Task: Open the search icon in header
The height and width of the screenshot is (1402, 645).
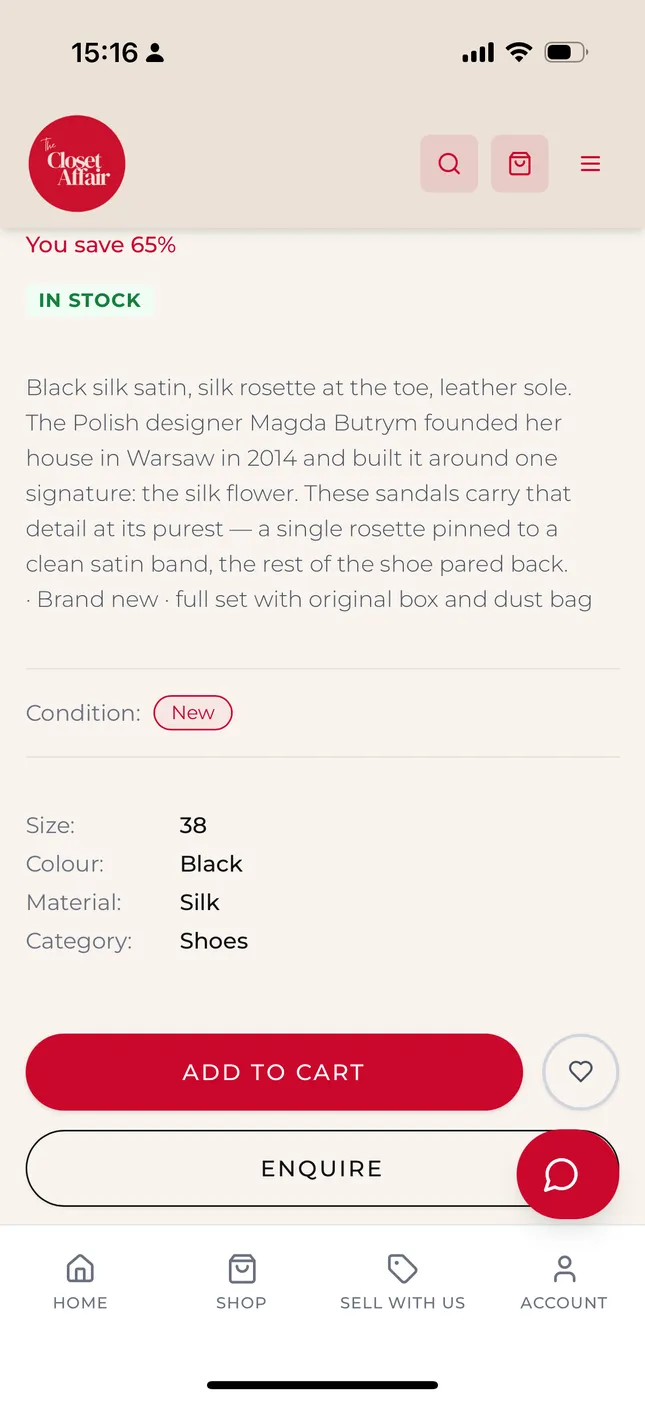Action: [x=449, y=163]
